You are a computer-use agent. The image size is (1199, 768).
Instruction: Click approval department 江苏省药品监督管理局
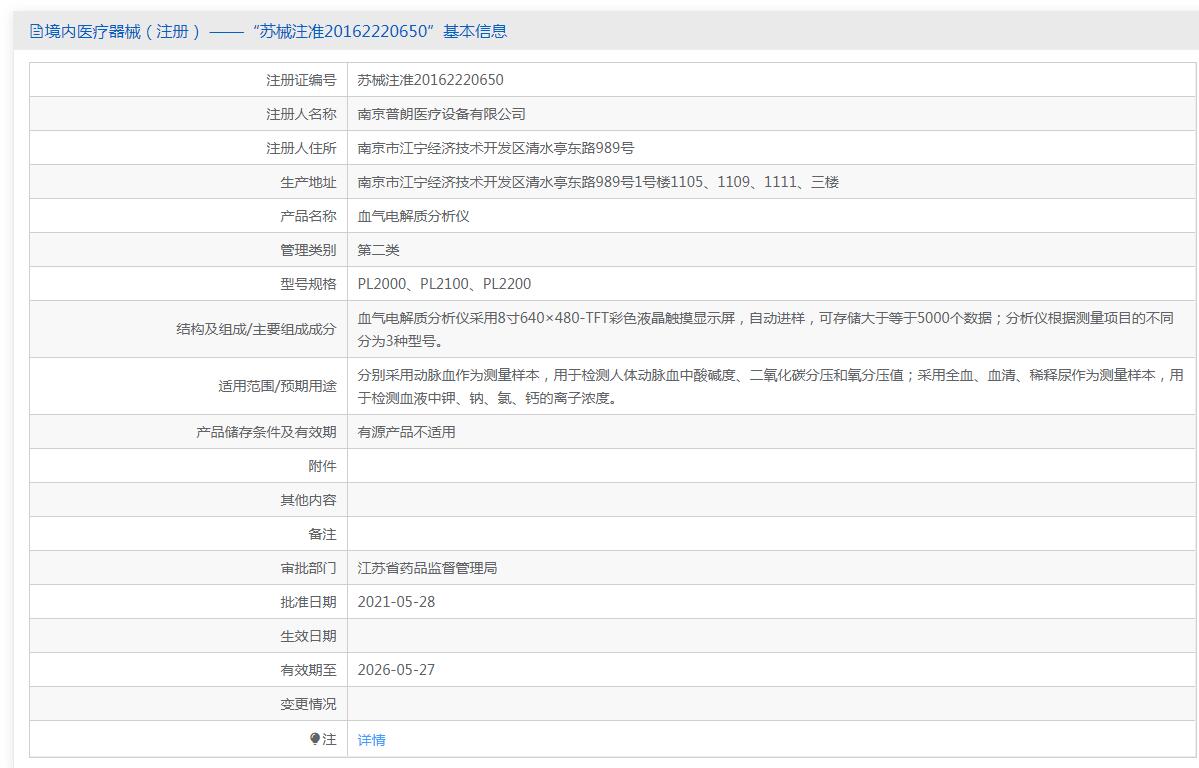(427, 568)
